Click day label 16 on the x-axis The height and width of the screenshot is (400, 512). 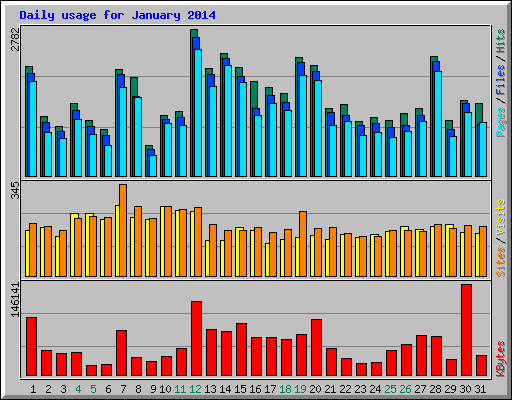(x=255, y=389)
